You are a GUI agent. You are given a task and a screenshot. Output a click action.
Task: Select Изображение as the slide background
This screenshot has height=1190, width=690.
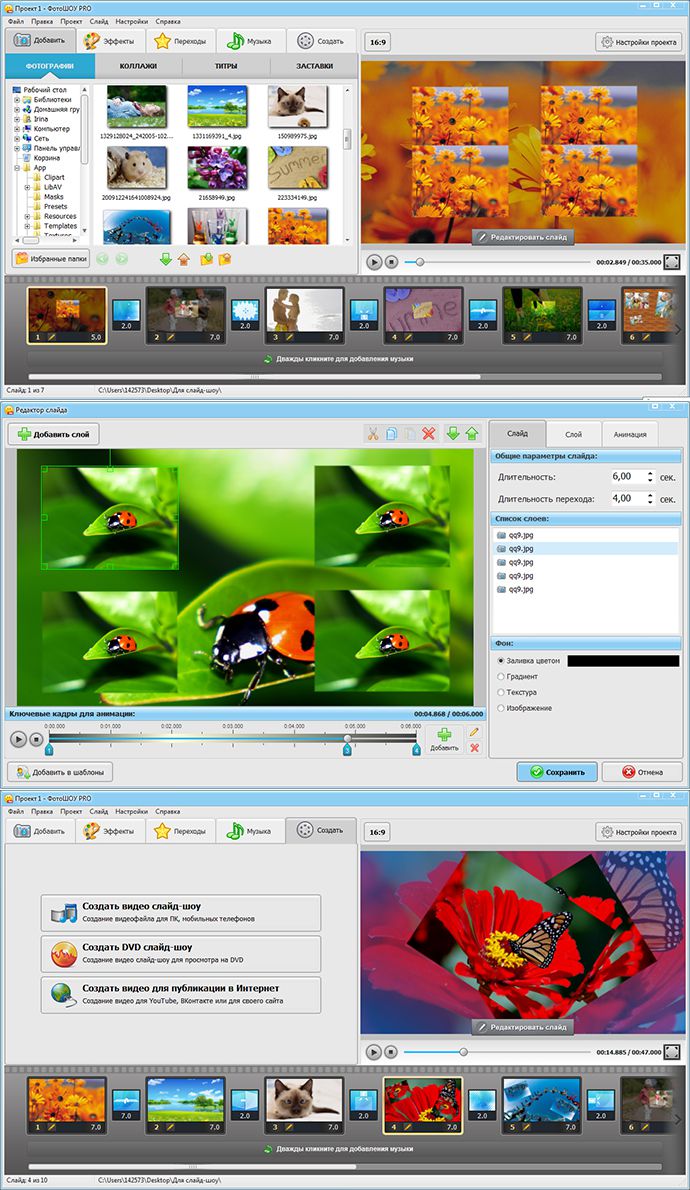click(501, 708)
